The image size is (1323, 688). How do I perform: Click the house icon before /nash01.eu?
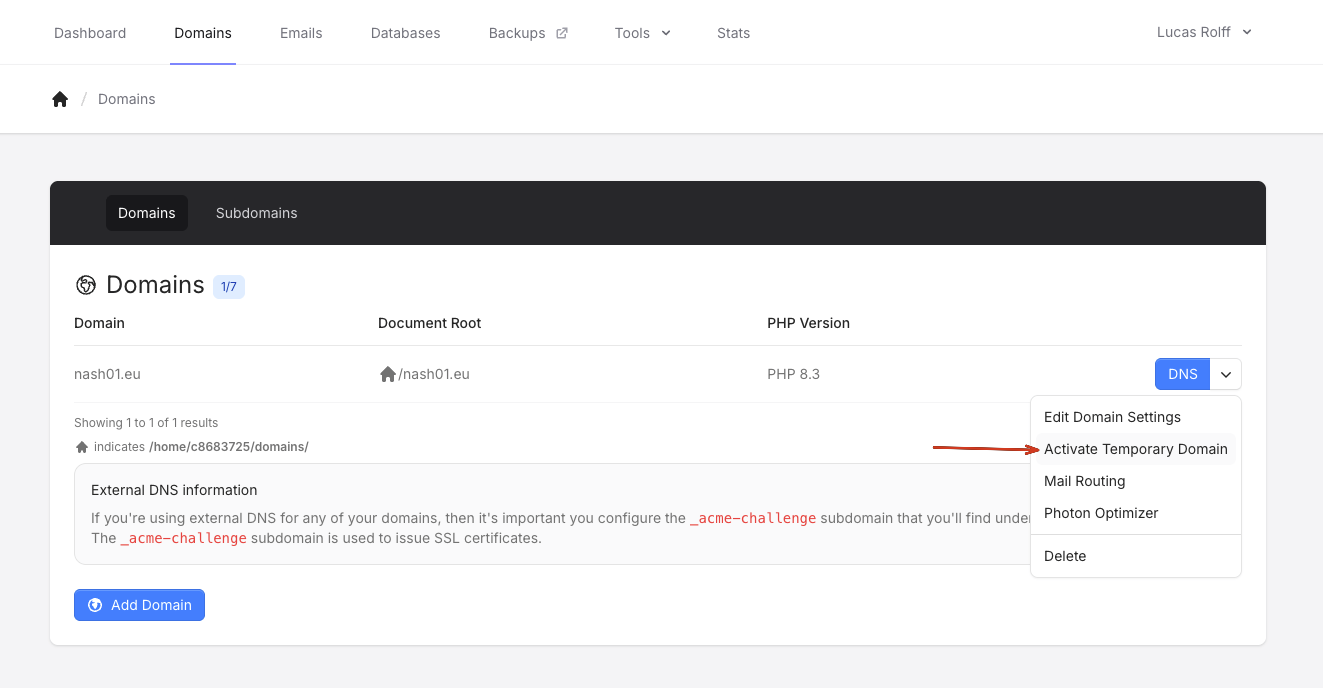[x=388, y=374]
